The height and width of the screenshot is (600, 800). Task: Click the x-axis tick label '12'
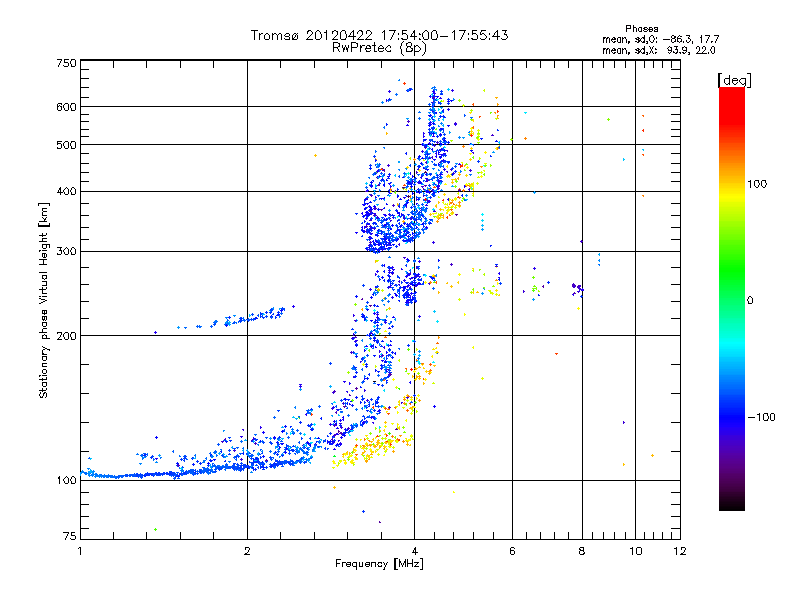(680, 551)
